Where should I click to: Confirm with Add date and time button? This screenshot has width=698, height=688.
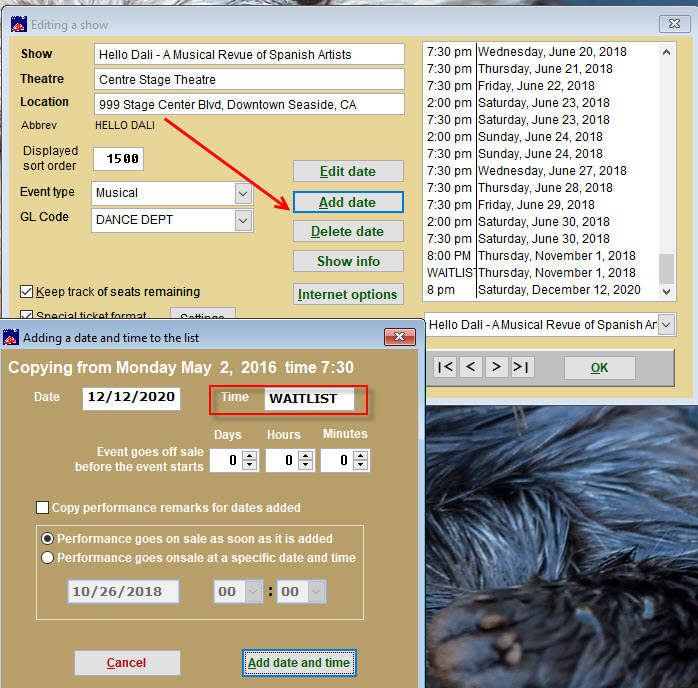click(298, 662)
